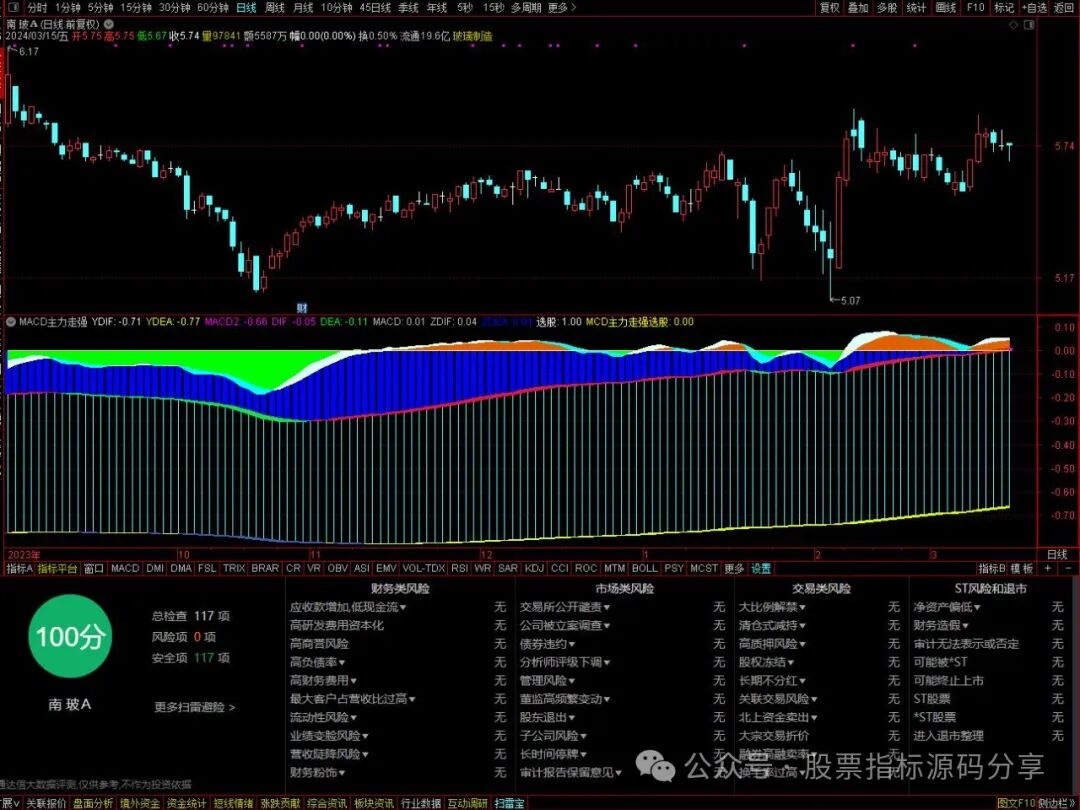This screenshot has height=810, width=1080.
Task: Expand 大比例解禁 risk item
Action: point(772,607)
